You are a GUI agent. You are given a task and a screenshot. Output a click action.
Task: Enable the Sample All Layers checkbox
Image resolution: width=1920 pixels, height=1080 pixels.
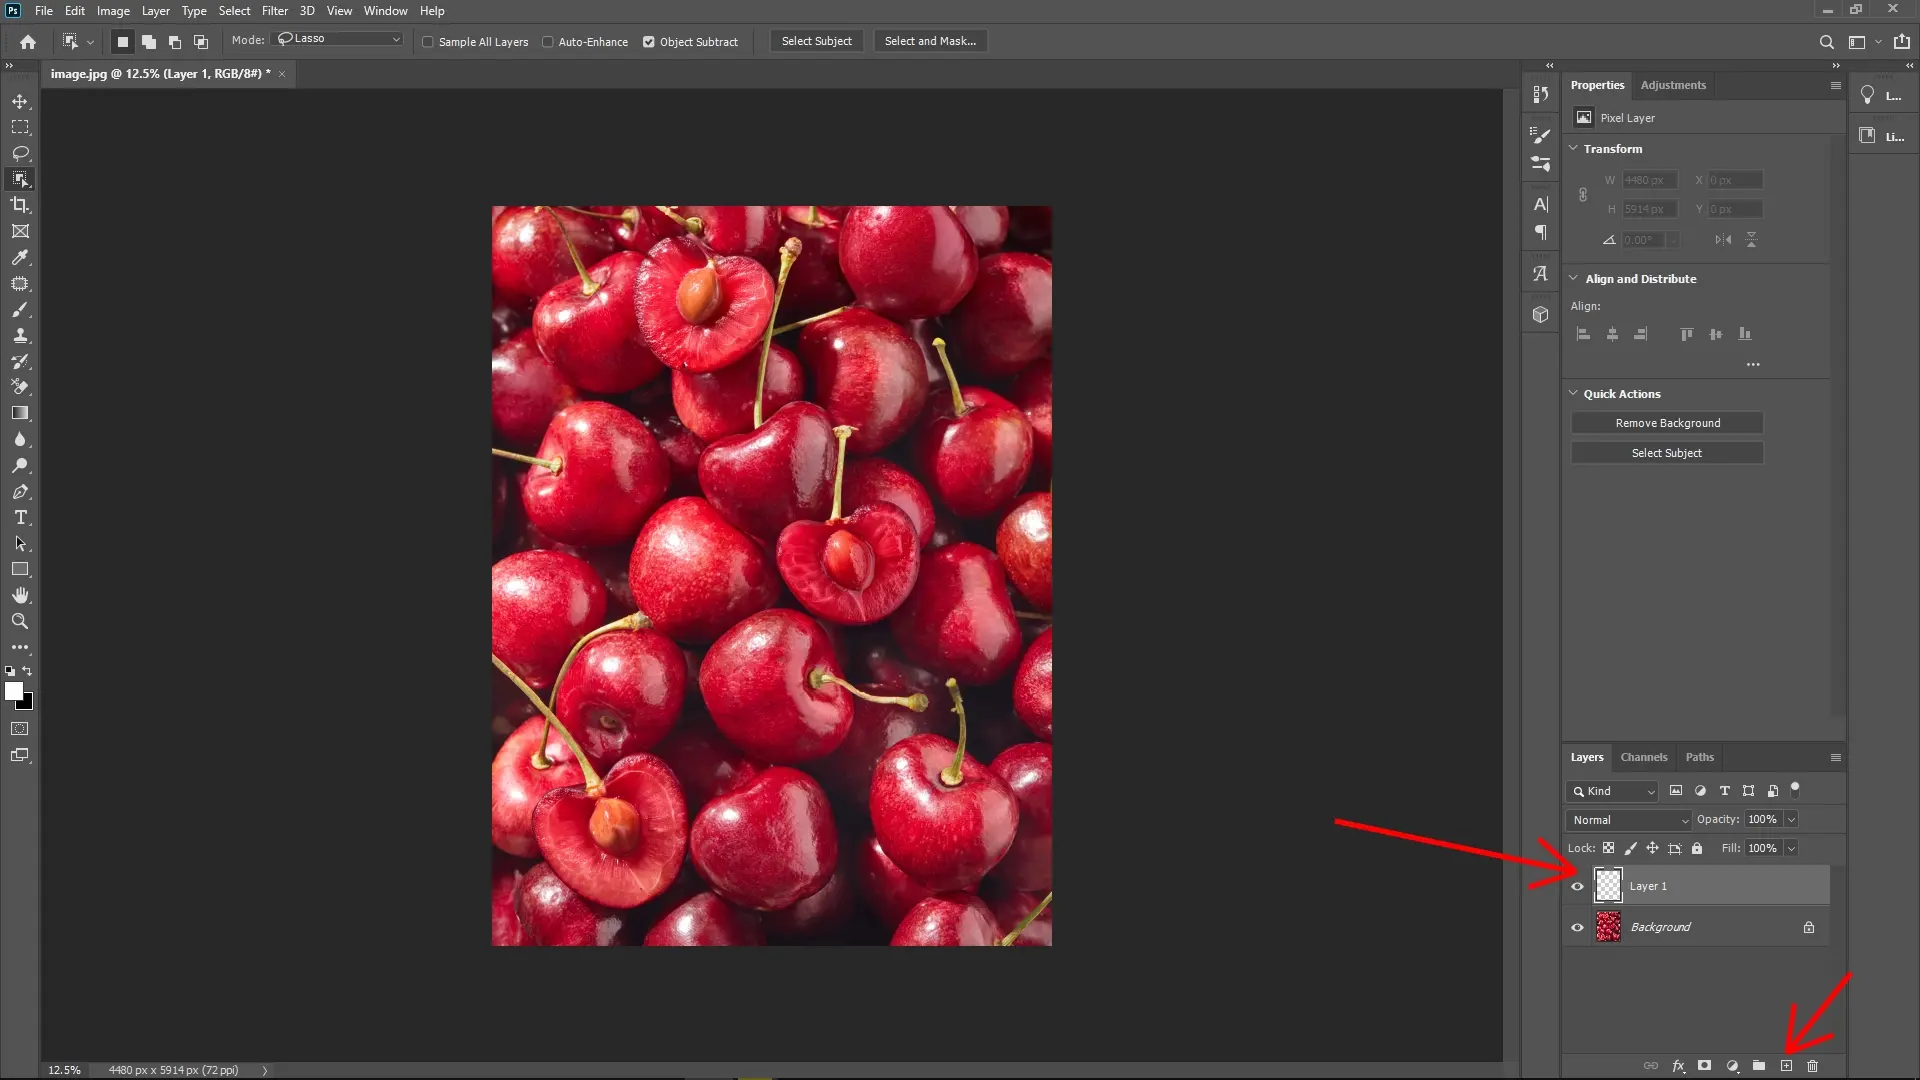point(428,42)
